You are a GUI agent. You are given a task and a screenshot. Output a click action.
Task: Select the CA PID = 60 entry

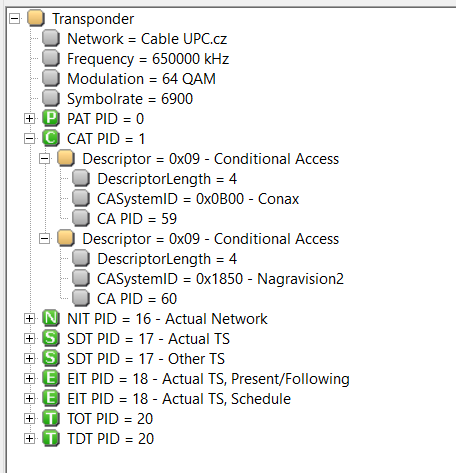(137, 299)
